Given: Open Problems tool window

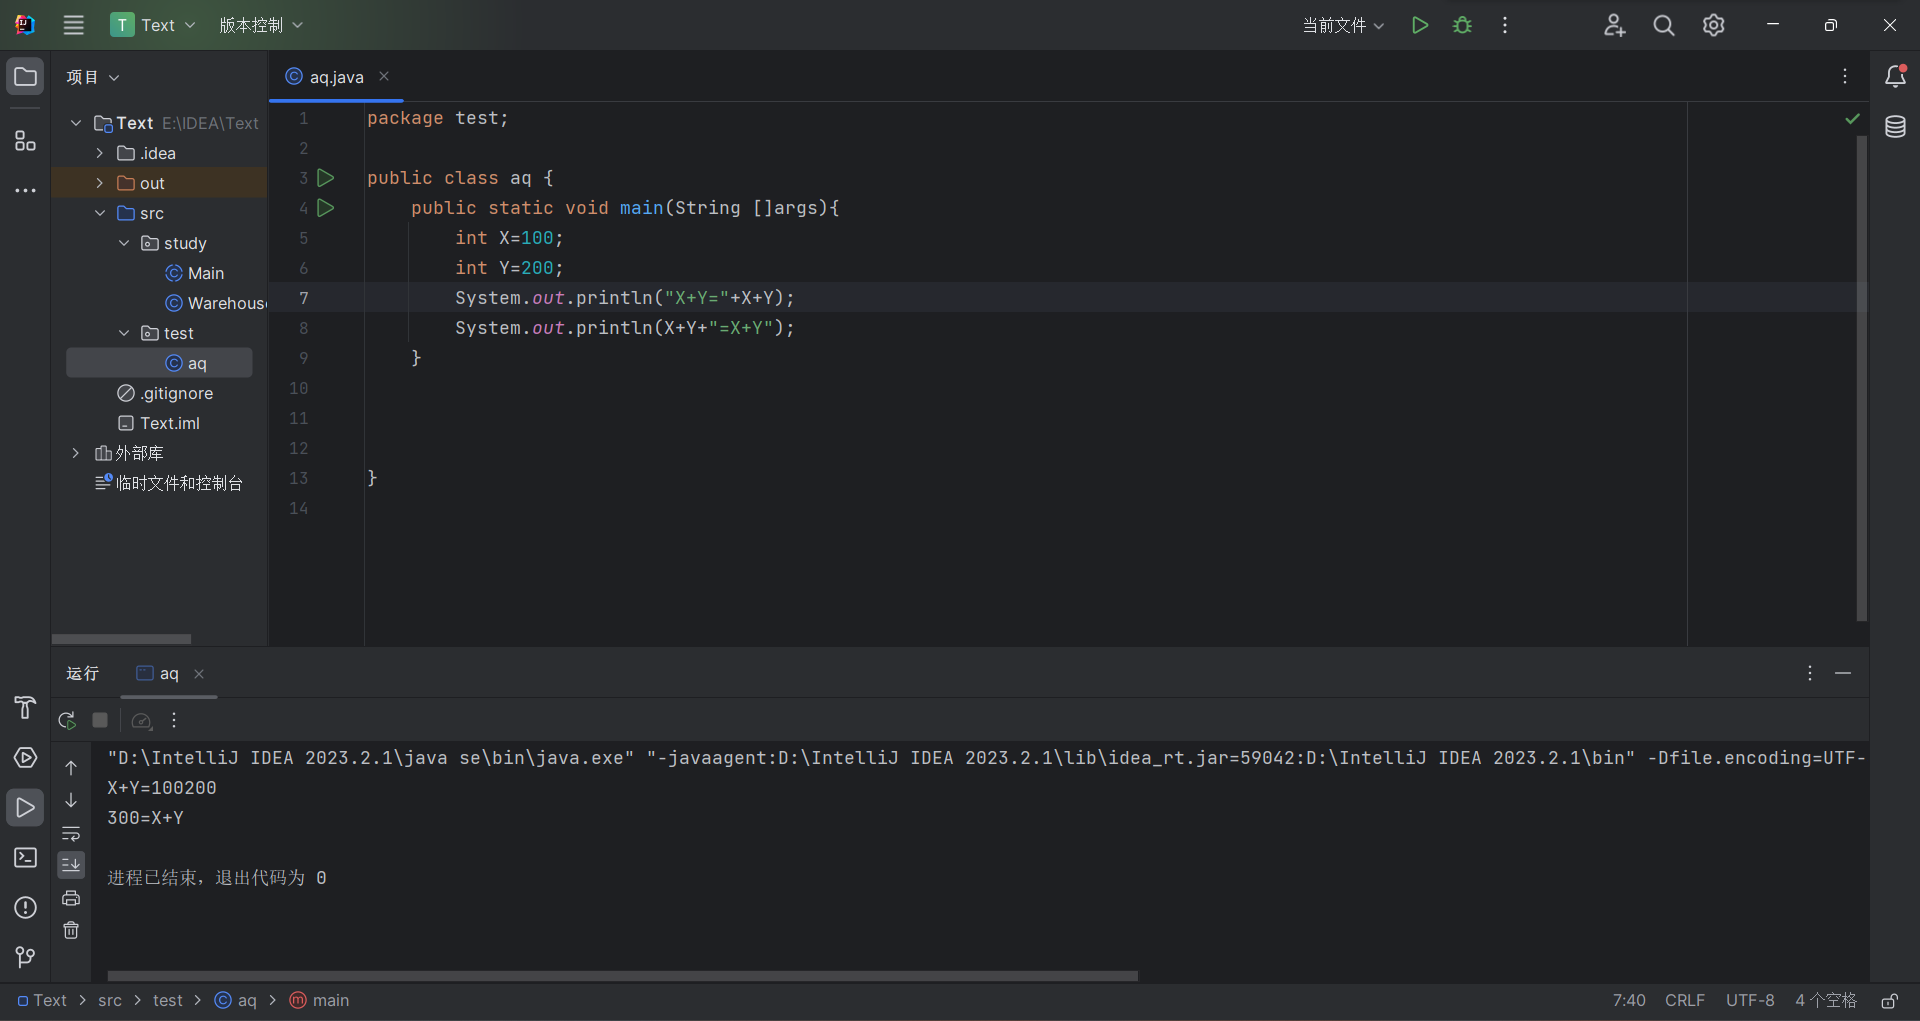Looking at the screenshot, I should pos(26,908).
